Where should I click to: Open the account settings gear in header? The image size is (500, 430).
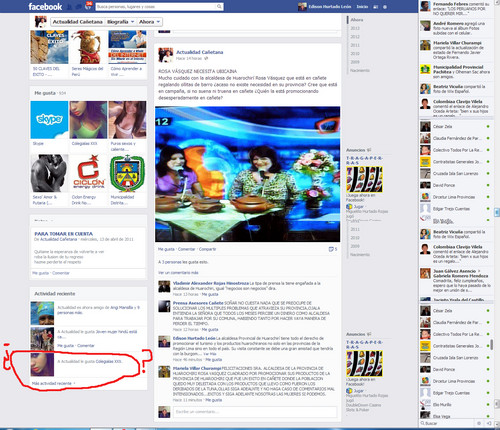point(385,7)
